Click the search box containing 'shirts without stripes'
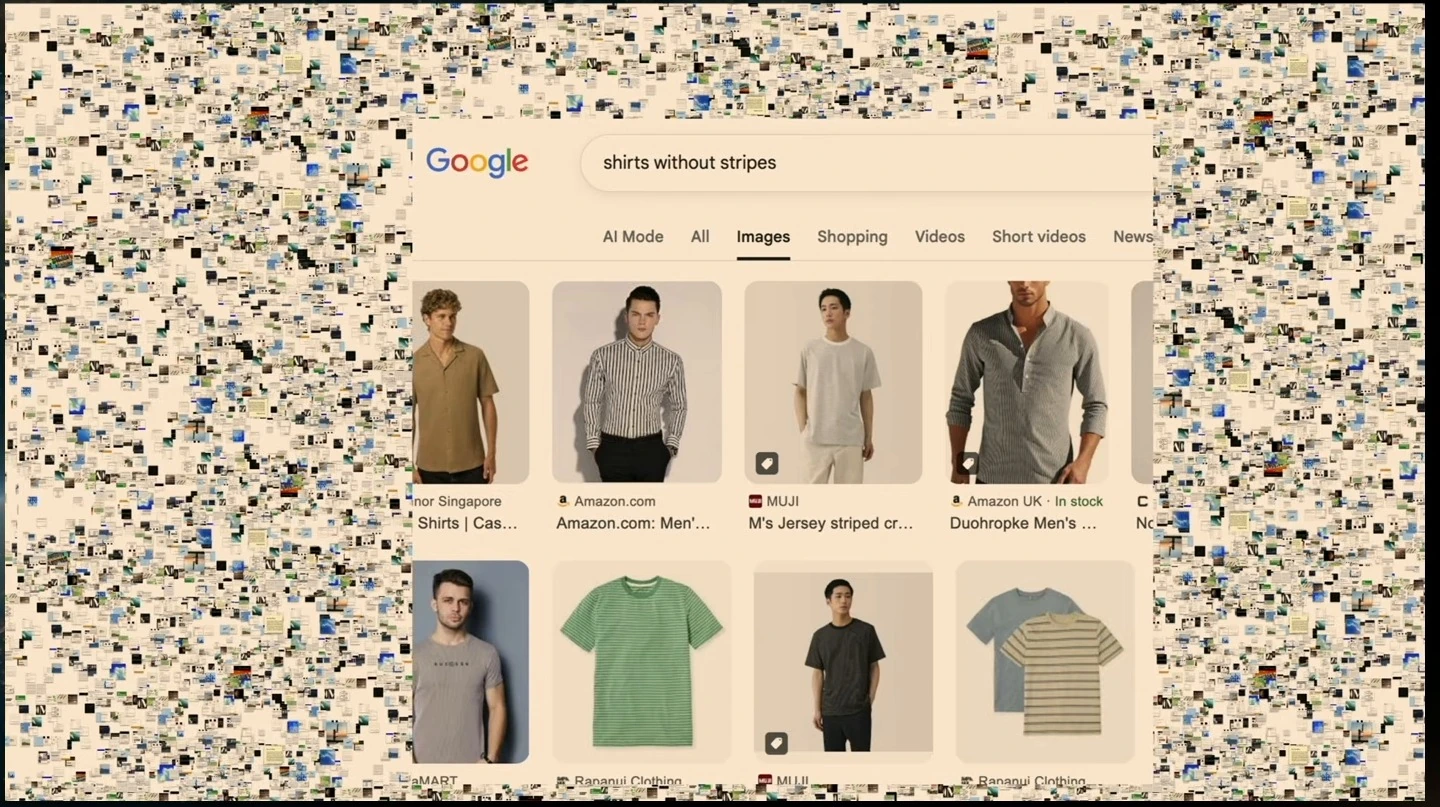 click(866, 163)
